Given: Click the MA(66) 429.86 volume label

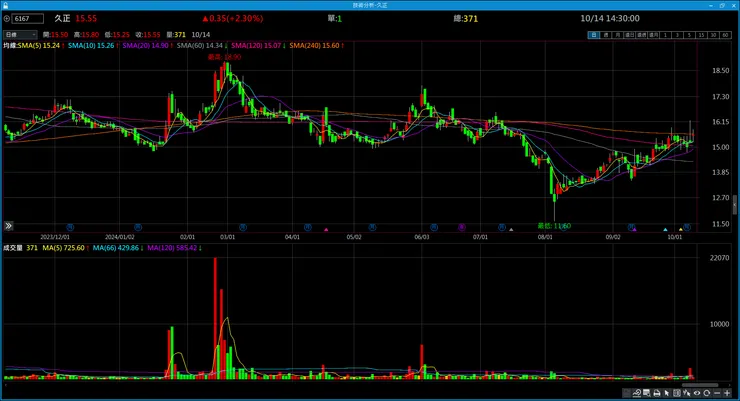Looking at the screenshot, I should click(x=116, y=248).
